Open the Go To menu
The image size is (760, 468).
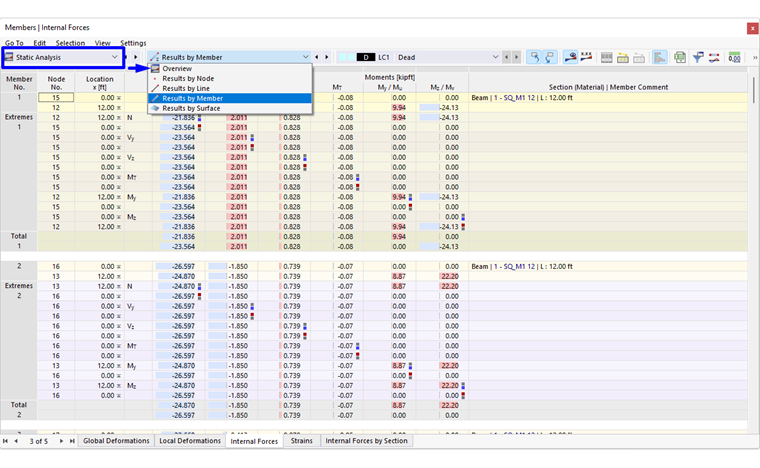[x=14, y=43]
